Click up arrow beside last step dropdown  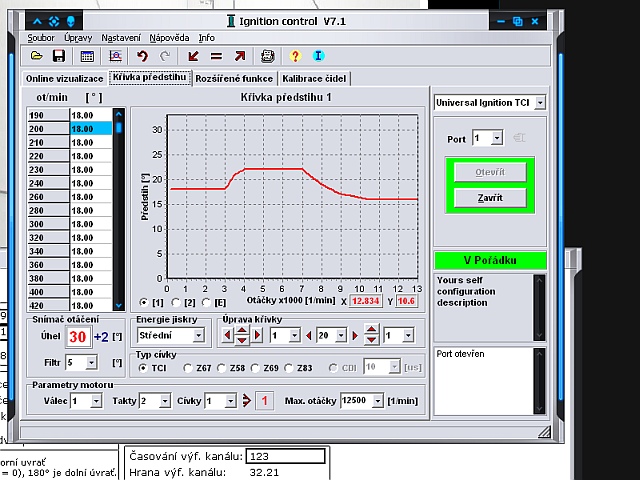pyautogui.click(x=371, y=329)
